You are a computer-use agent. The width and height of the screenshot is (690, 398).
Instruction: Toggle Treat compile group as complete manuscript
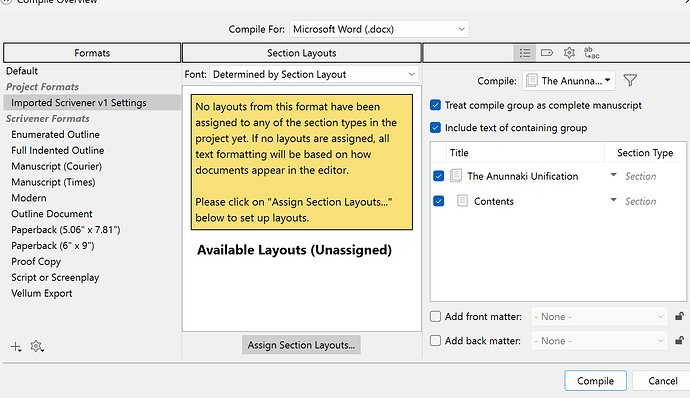pyautogui.click(x=435, y=105)
